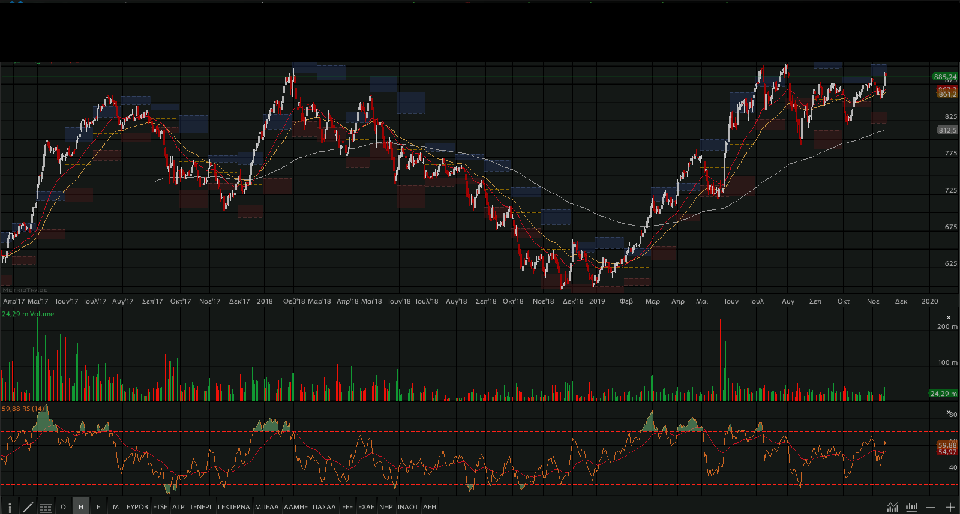Viewport: 960px width, 514px height.
Task: Click the 2018 label on time axis
Action: [x=265, y=300]
